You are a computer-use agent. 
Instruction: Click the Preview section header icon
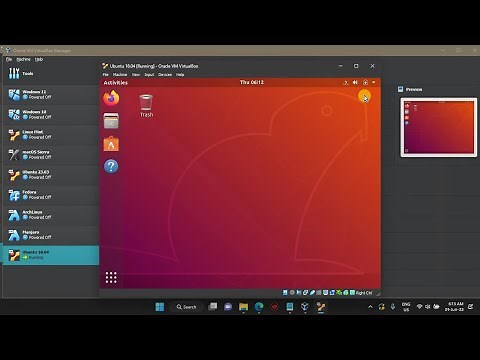tap(401, 89)
